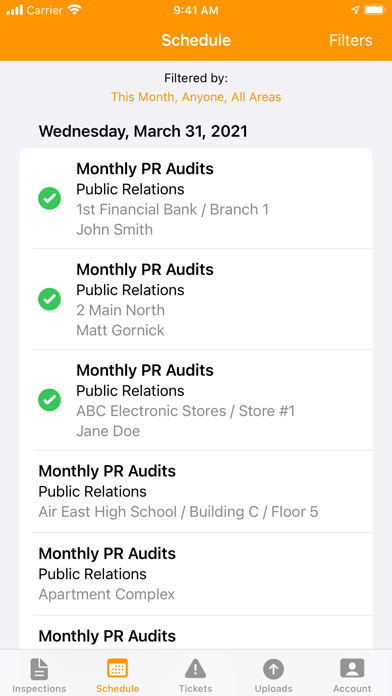Open the Inspections document icon
The height and width of the screenshot is (696, 392).
[39, 669]
